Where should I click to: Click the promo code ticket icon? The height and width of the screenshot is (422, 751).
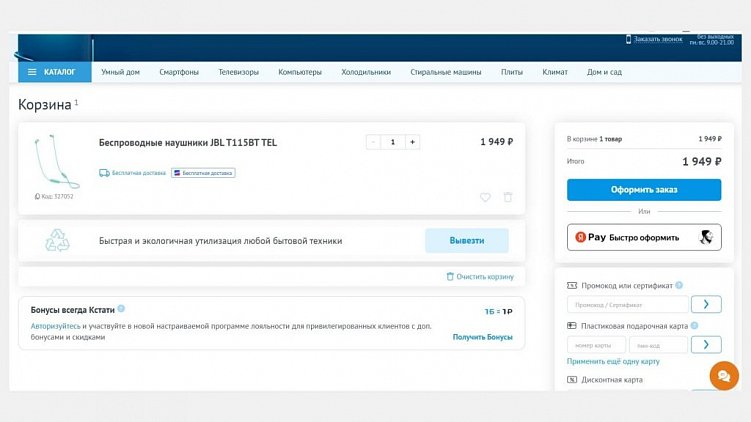572,285
